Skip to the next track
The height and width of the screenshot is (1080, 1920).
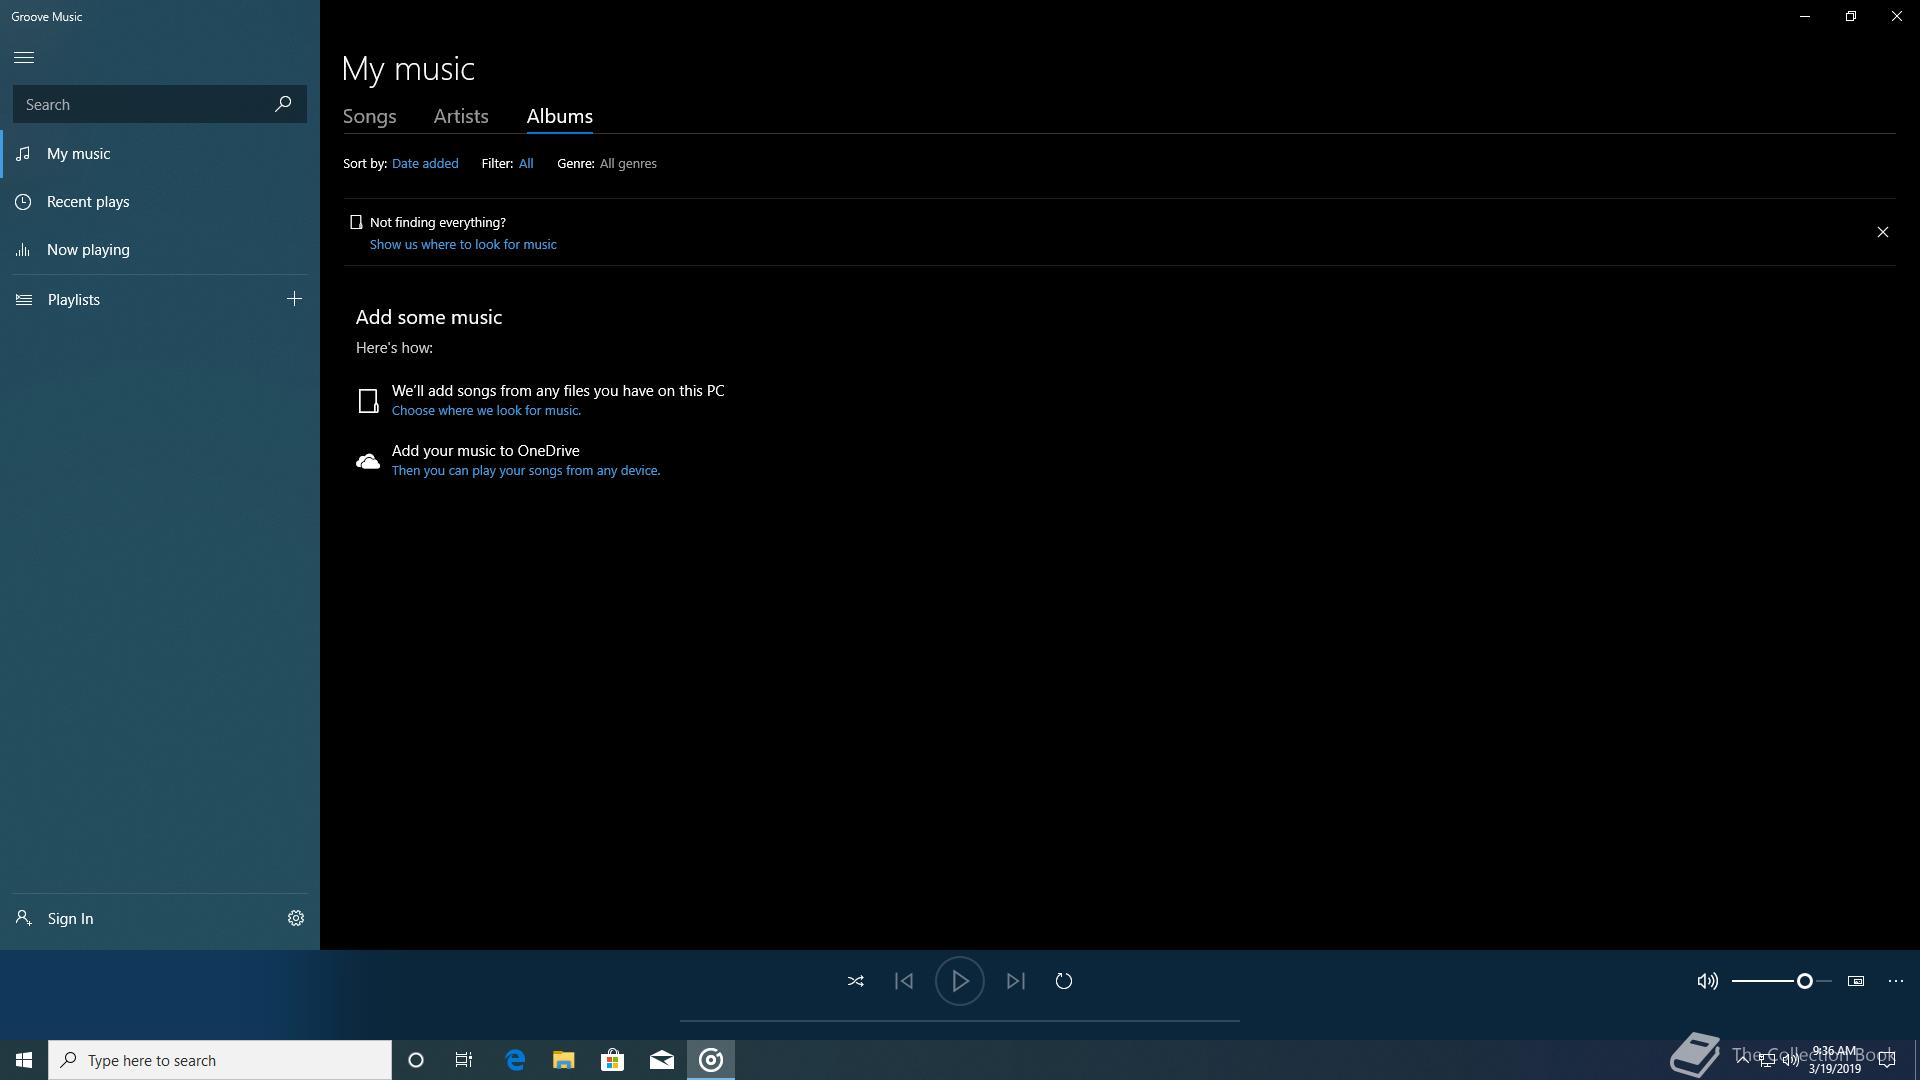pyautogui.click(x=1016, y=981)
